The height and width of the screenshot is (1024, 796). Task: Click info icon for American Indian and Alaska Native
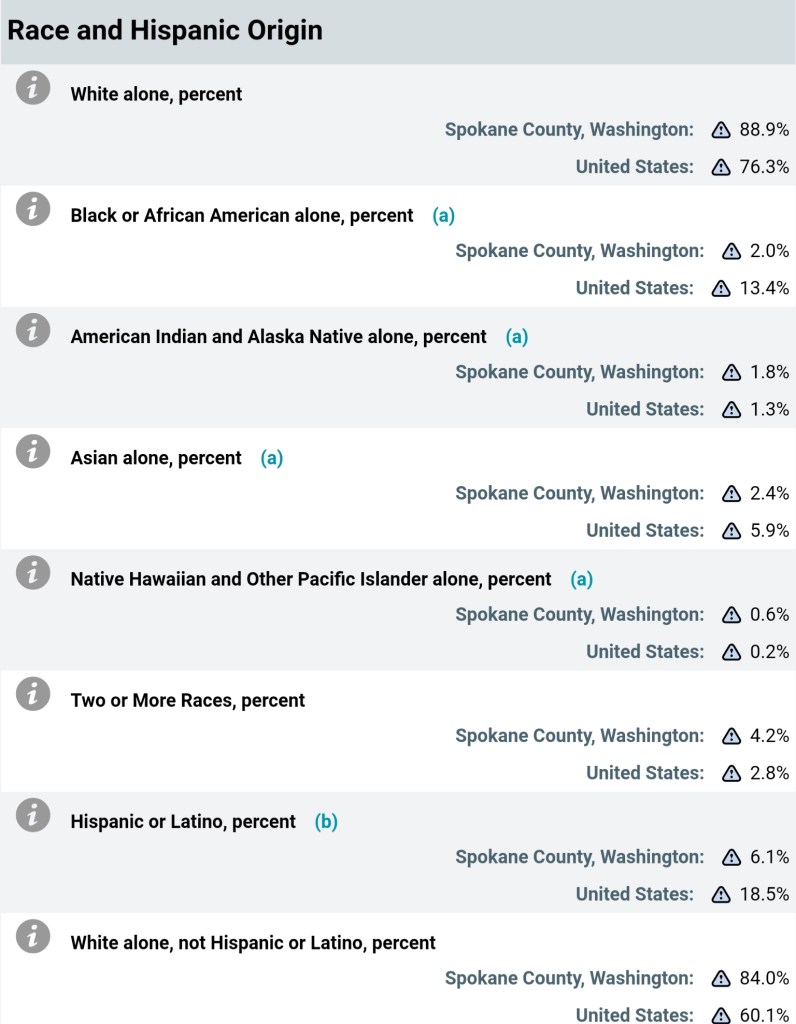point(33,330)
